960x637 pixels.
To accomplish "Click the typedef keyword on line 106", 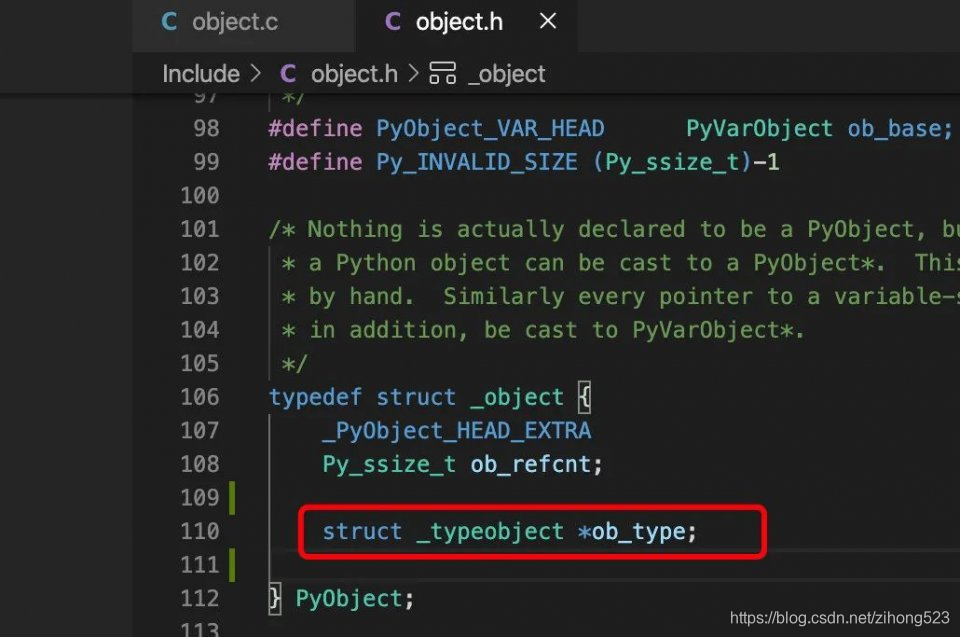I will [x=315, y=398].
